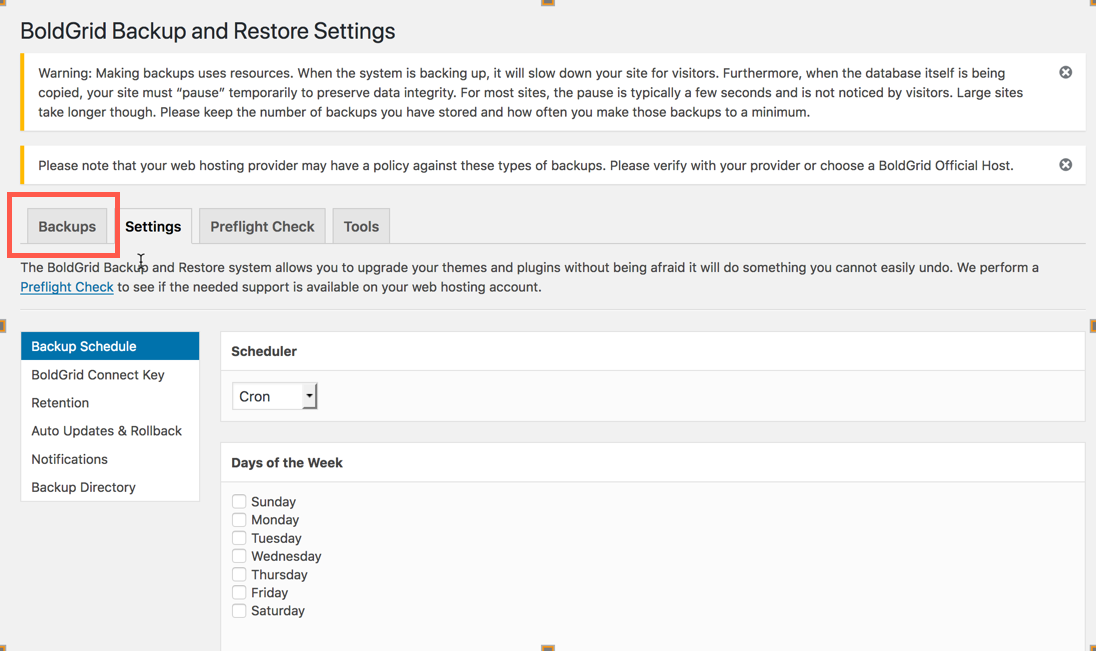
Task: Open the Backup Directory section
Action: coord(110,487)
